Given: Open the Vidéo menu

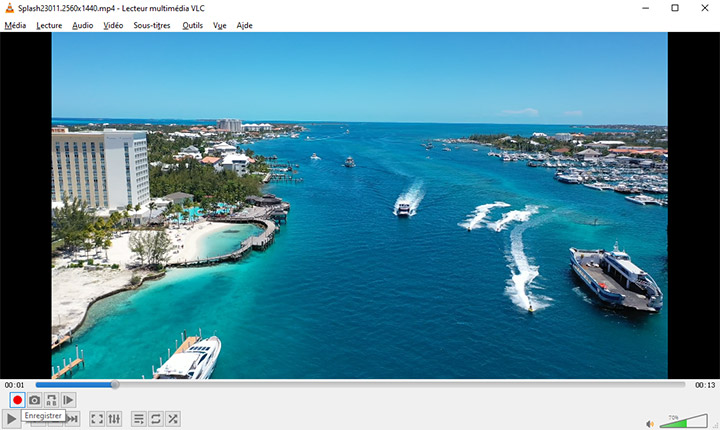Looking at the screenshot, I should coord(113,25).
